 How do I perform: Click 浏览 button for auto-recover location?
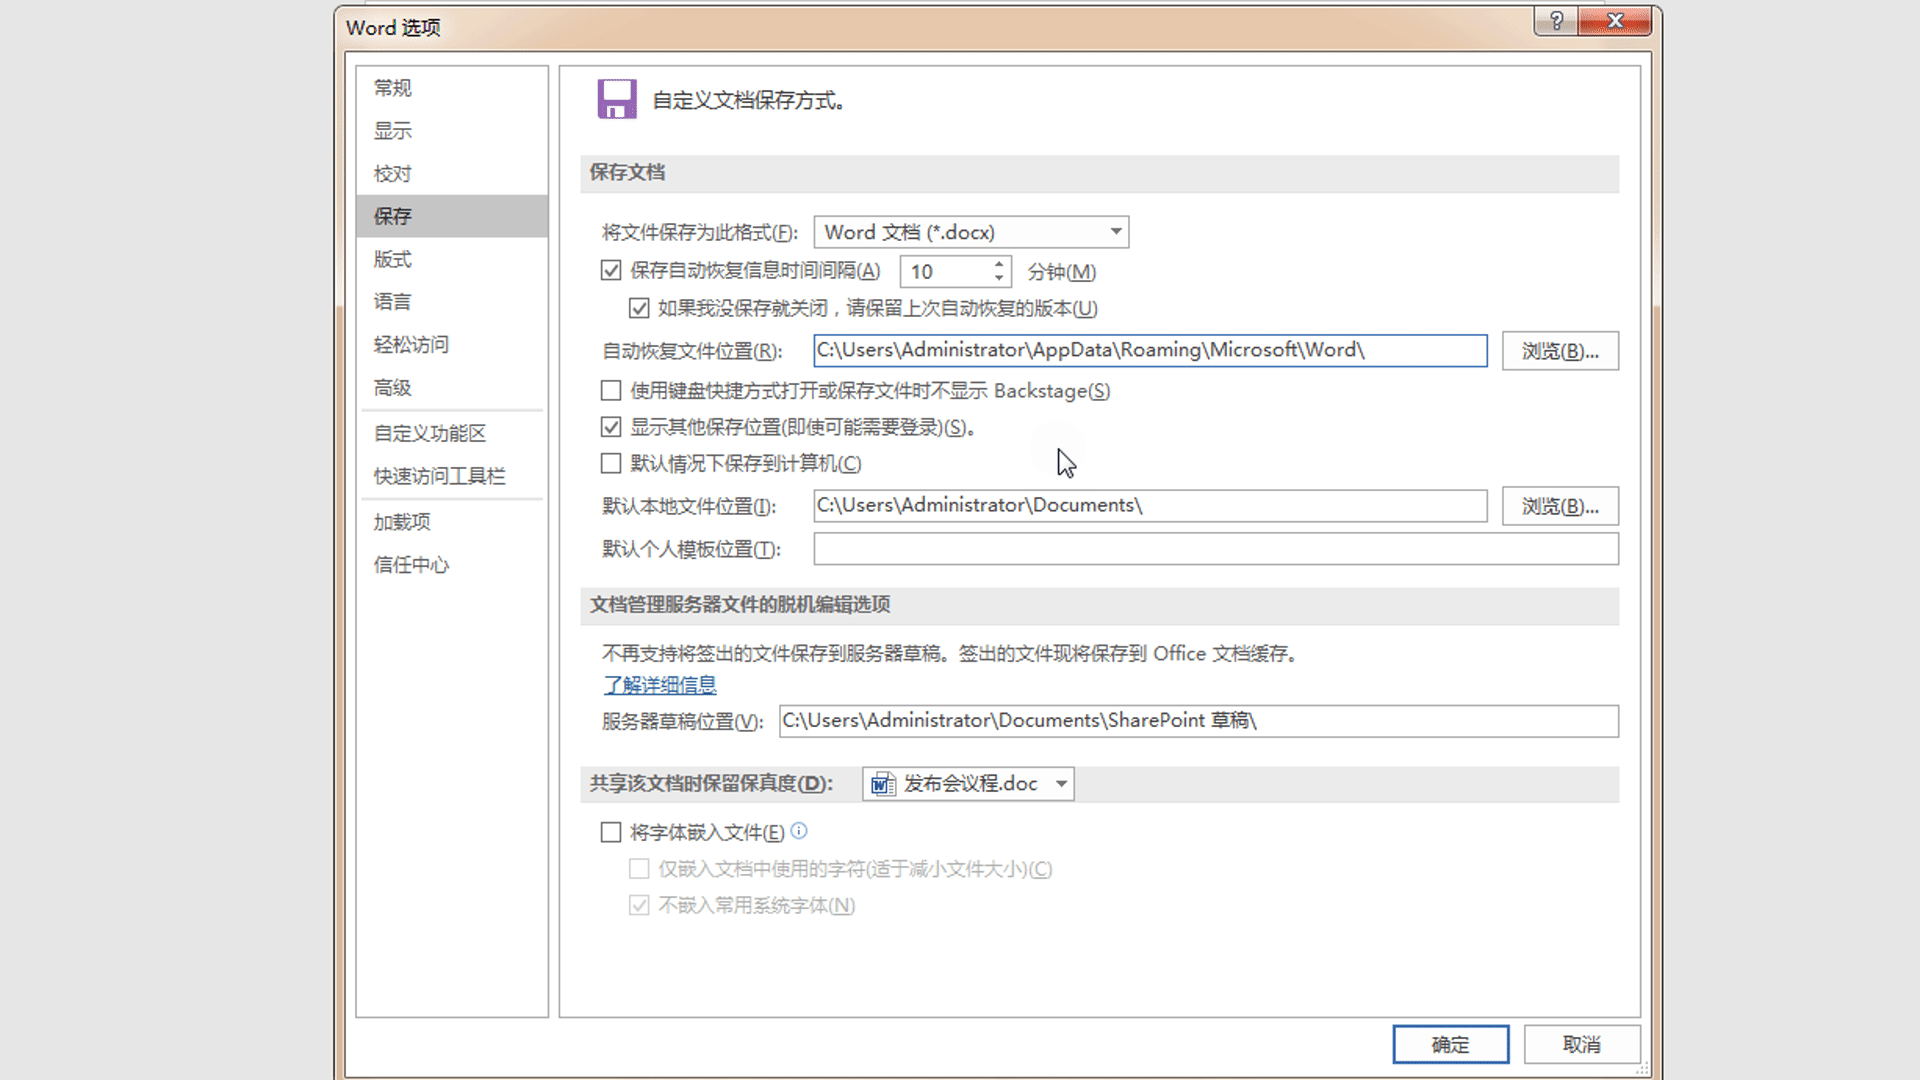1559,351
